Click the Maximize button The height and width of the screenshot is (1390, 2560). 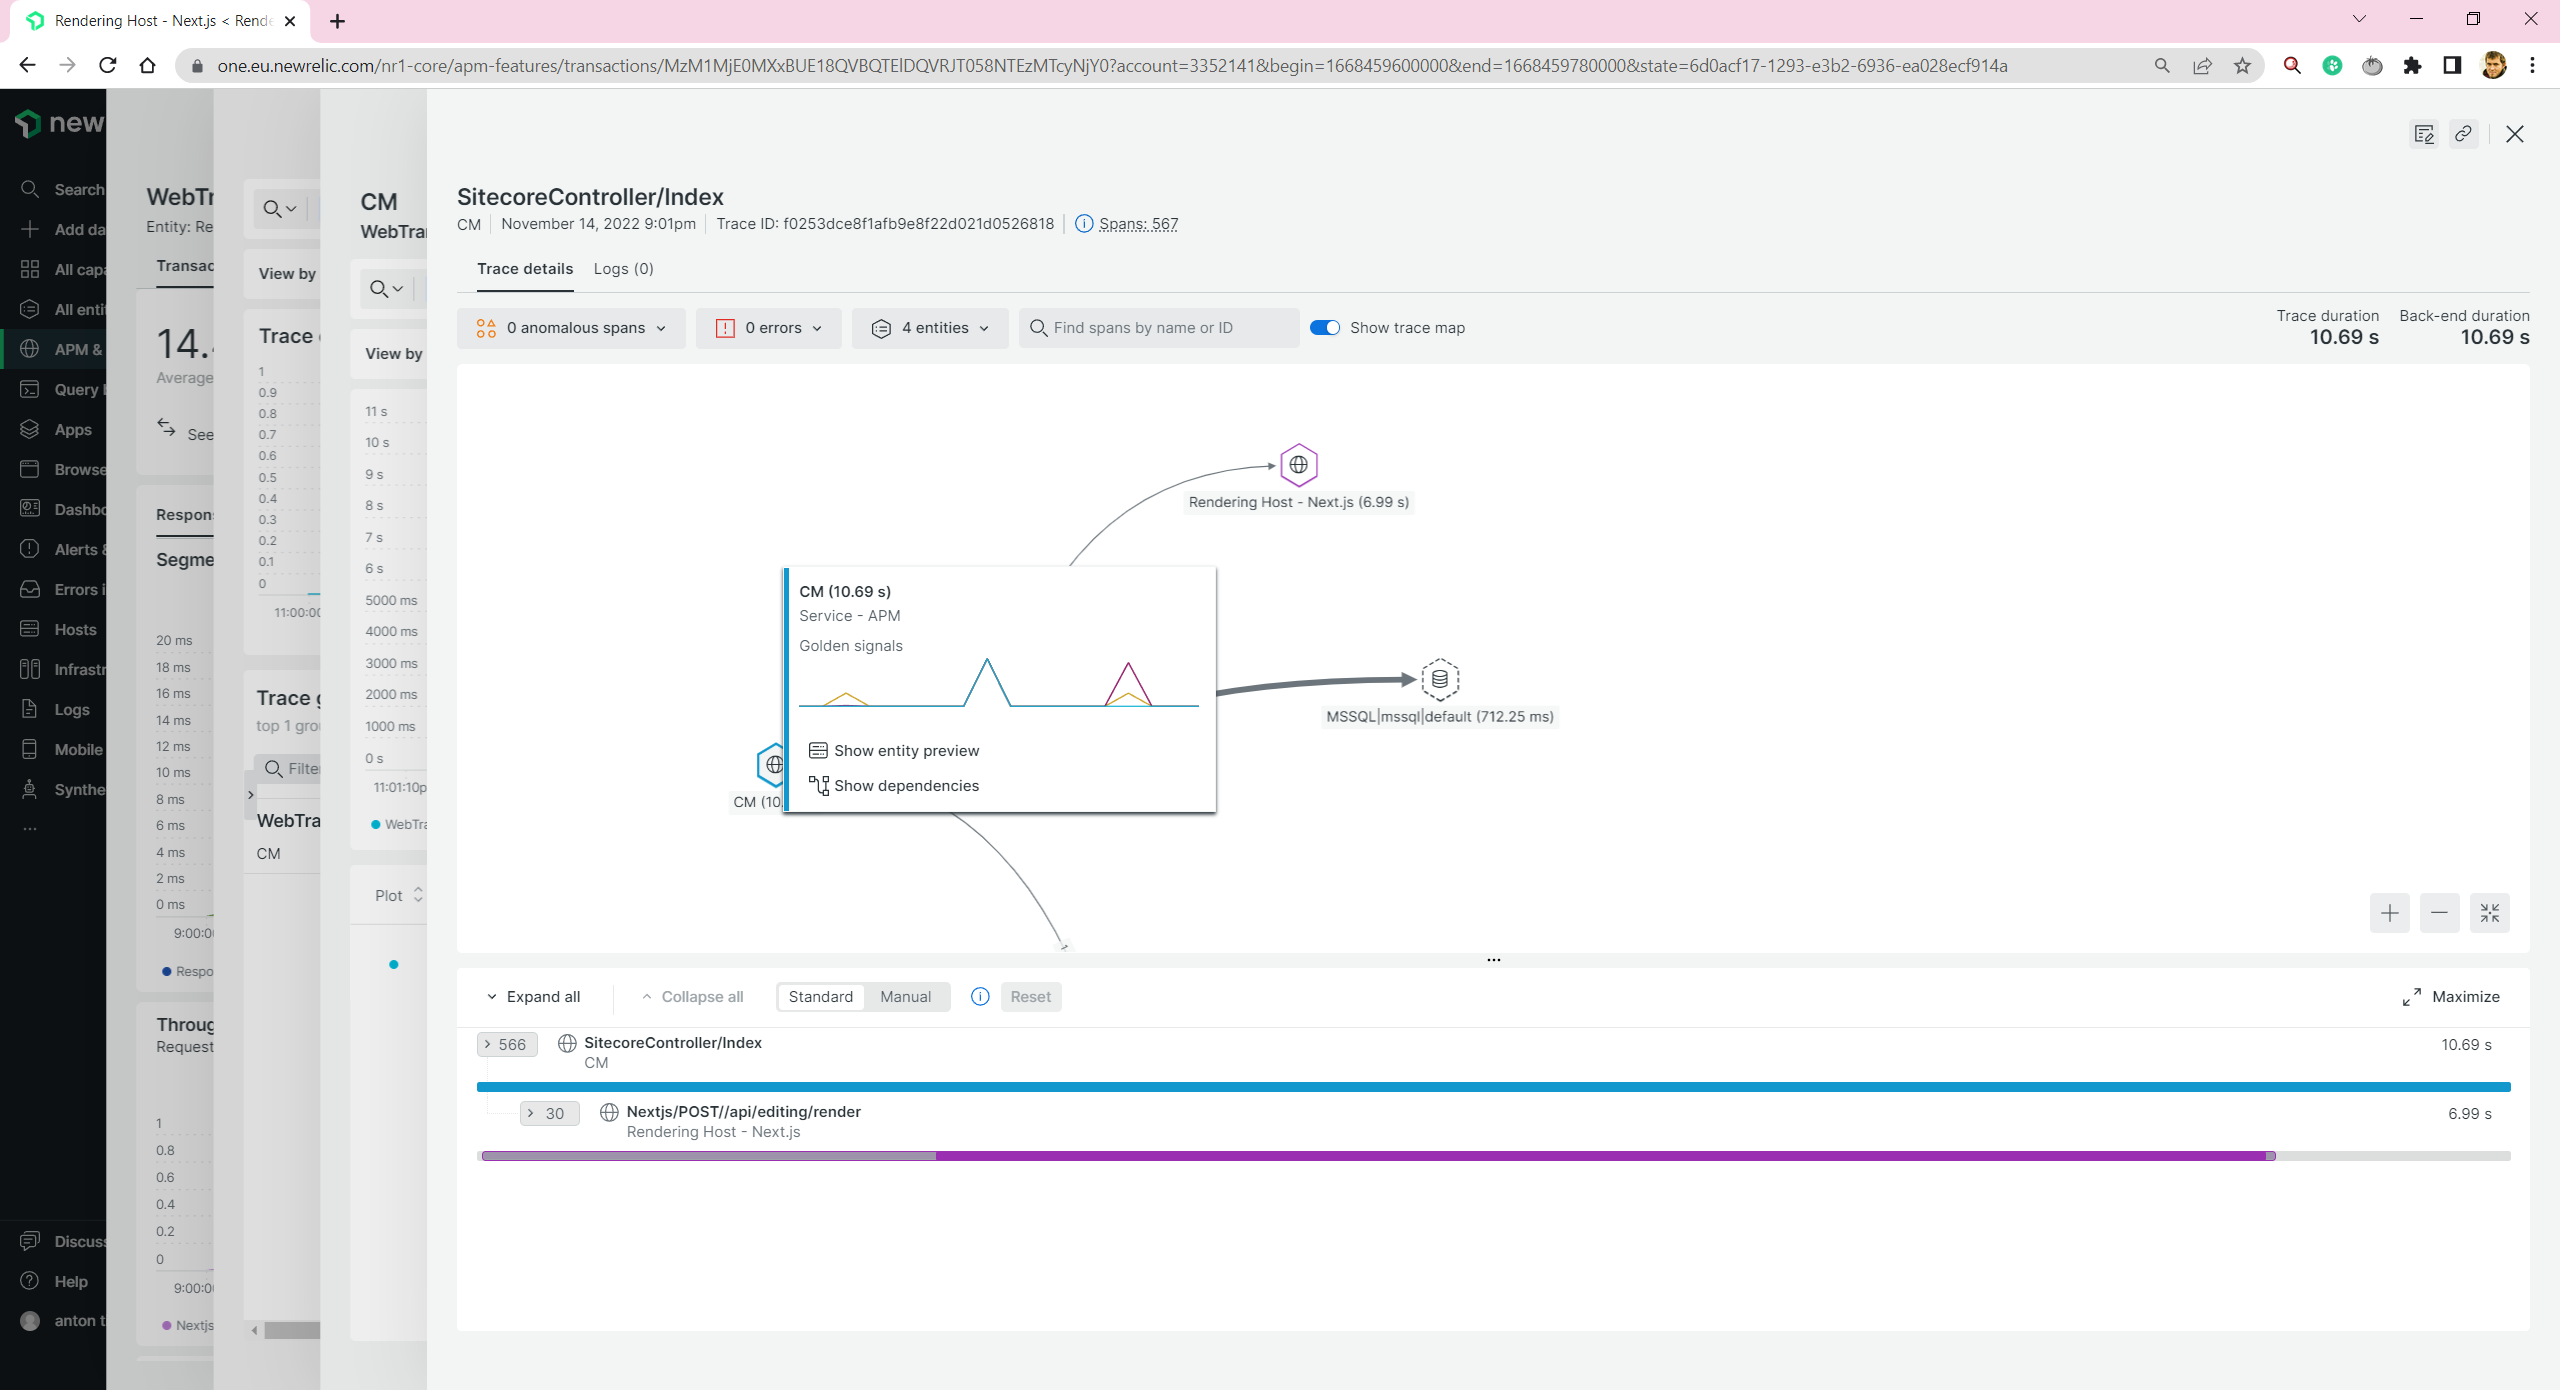[x=2451, y=997]
